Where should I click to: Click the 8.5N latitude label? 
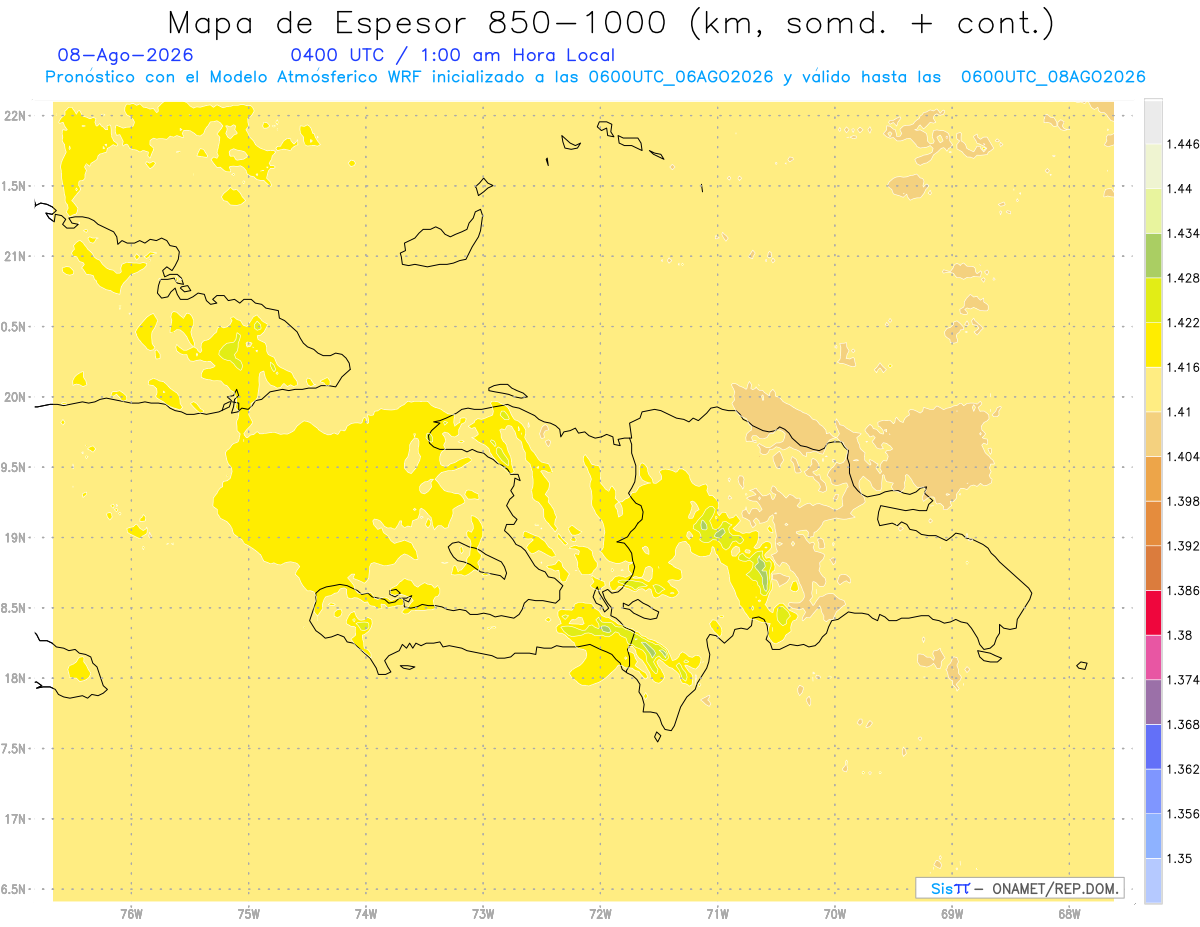(x=14, y=608)
